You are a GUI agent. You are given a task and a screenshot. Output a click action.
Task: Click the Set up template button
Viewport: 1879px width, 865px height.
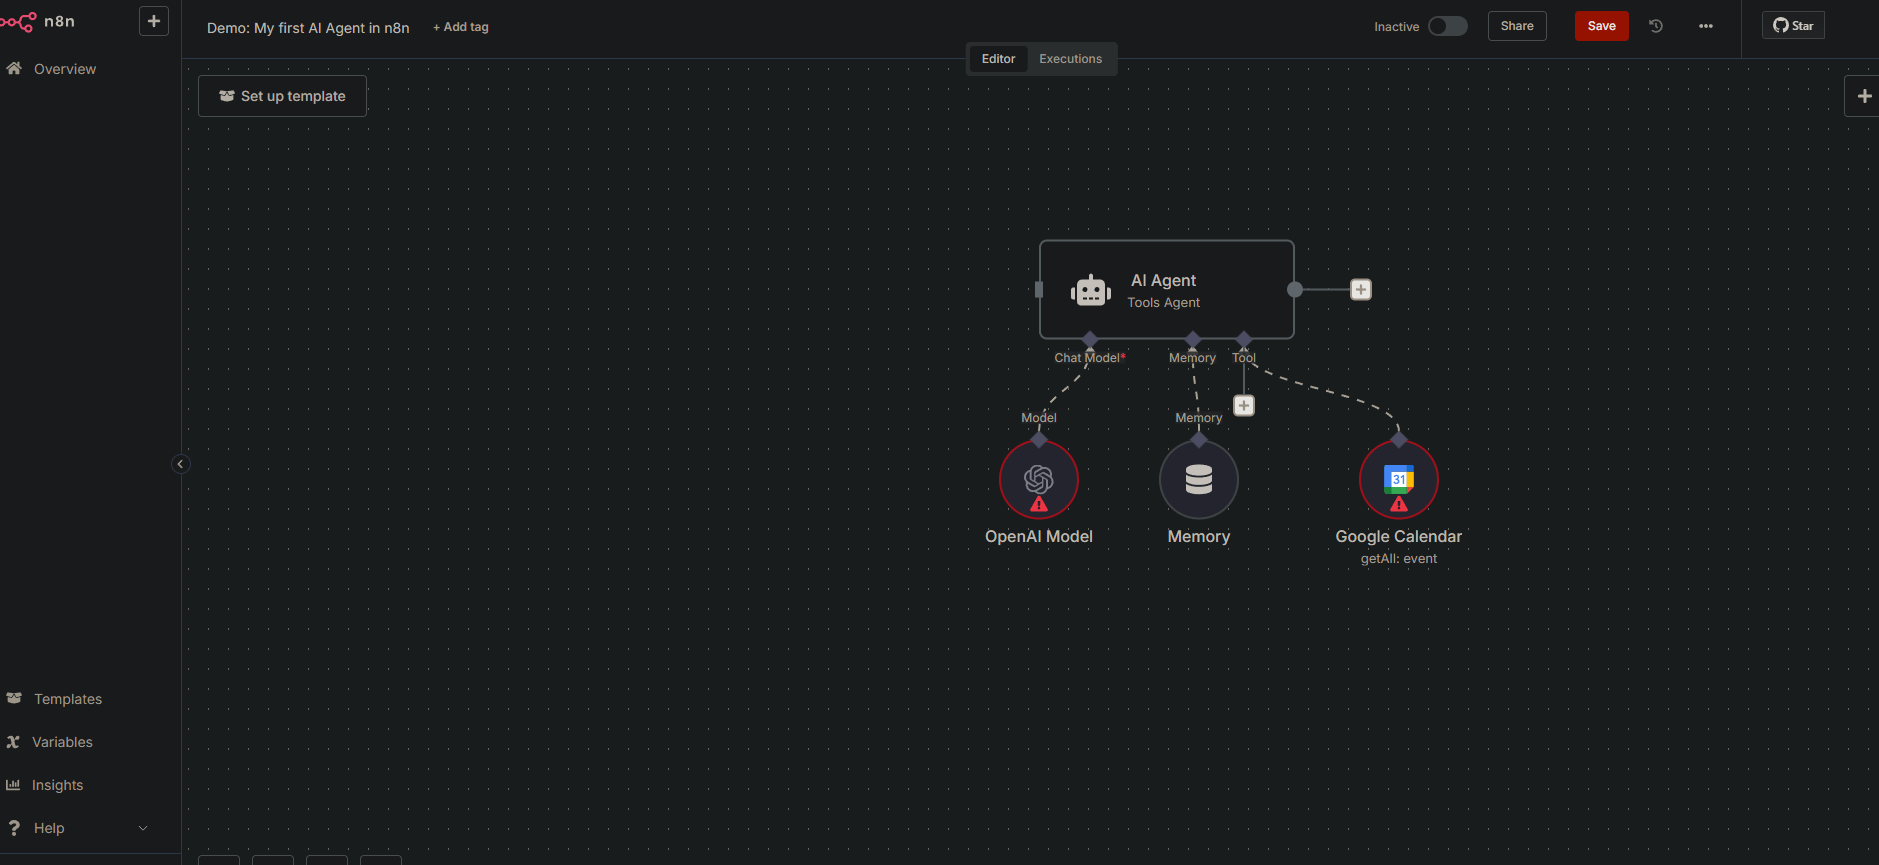[282, 96]
